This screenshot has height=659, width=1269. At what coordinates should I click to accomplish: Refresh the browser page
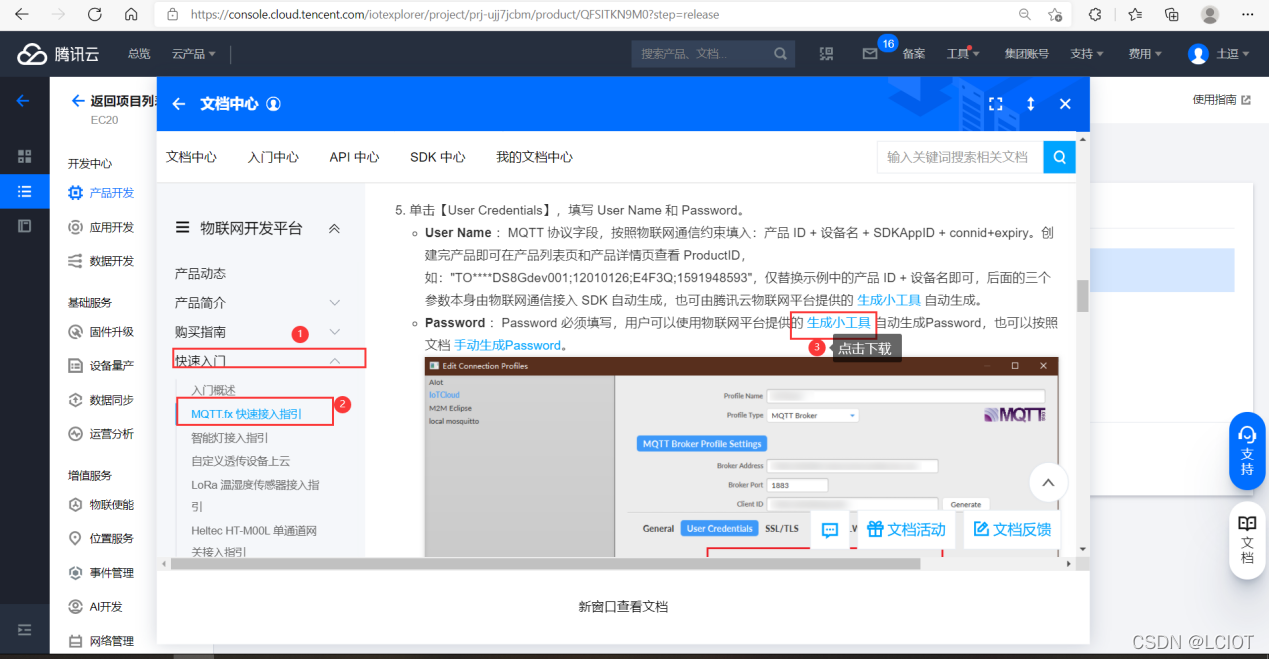95,15
